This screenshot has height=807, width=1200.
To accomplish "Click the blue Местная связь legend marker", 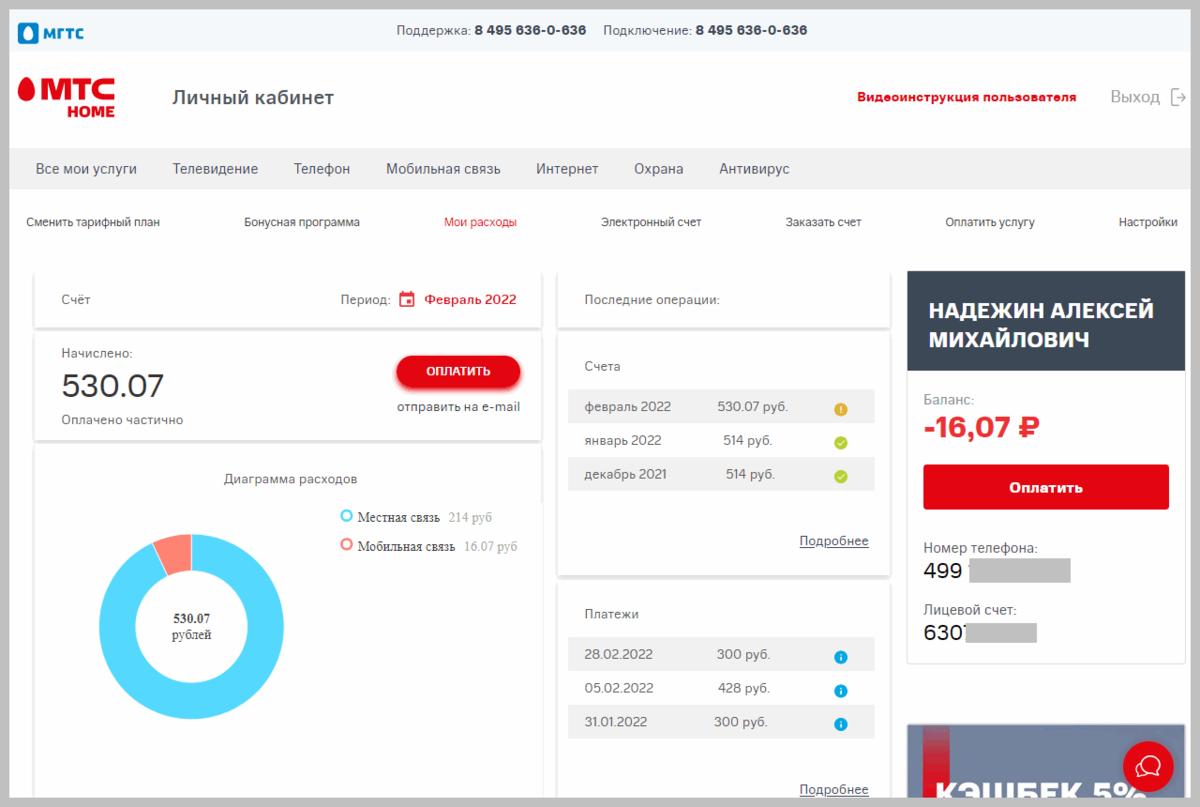I will pos(347,516).
